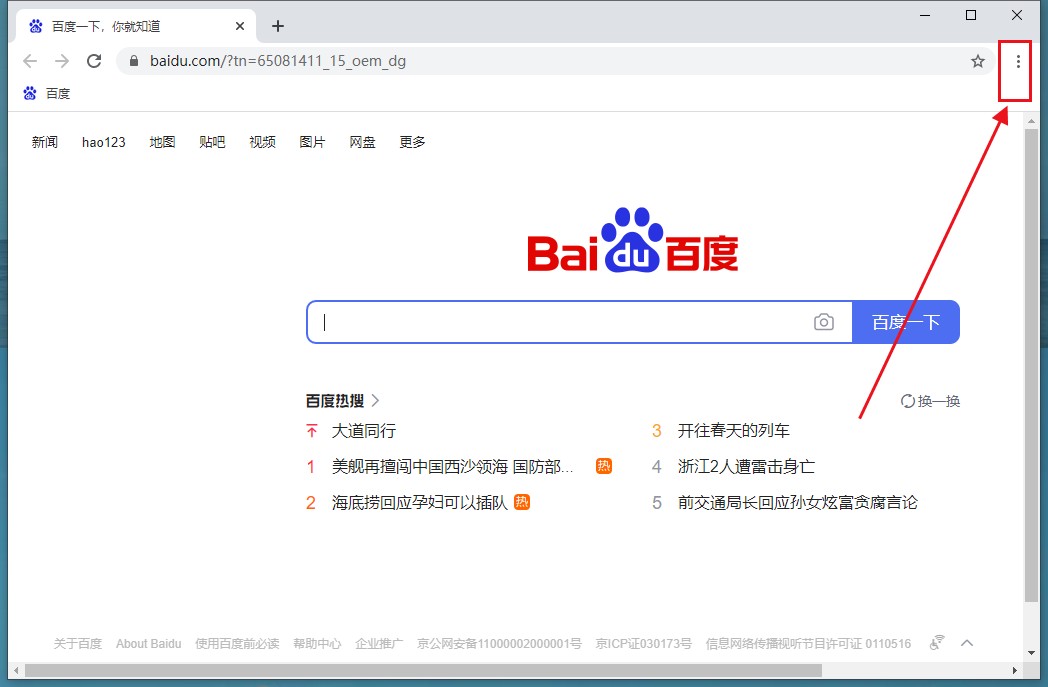Go back to the previous page
Image resolution: width=1048 pixels, height=687 pixels.
click(x=30, y=61)
